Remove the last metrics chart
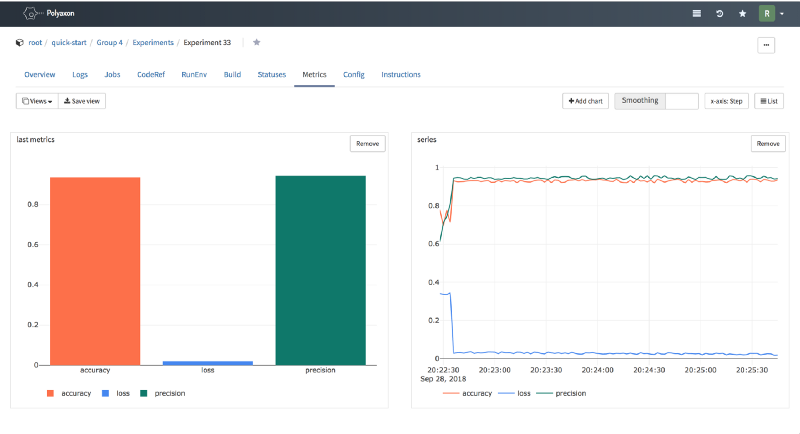 coord(367,143)
